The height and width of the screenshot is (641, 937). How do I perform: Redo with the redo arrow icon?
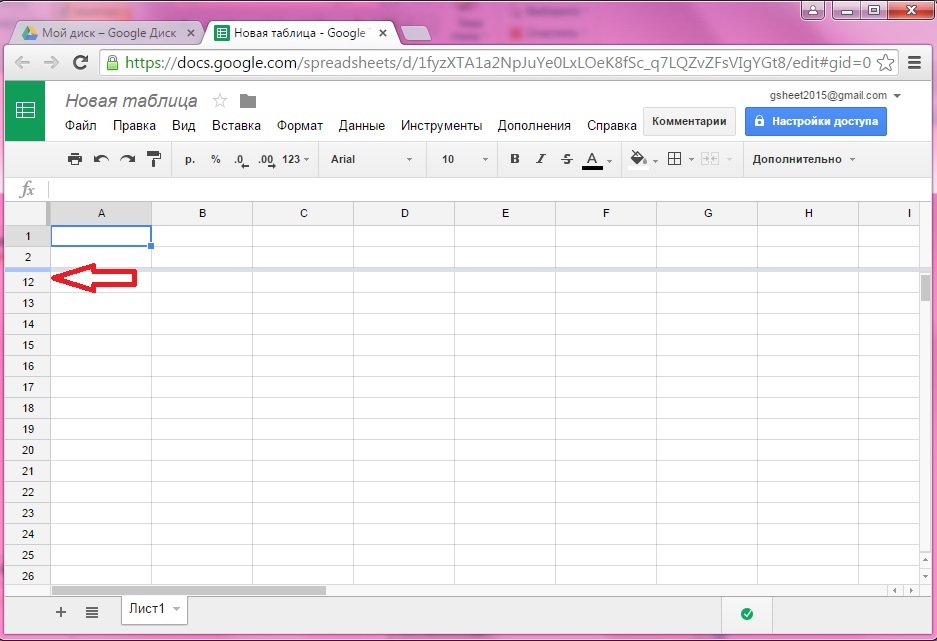[x=127, y=159]
